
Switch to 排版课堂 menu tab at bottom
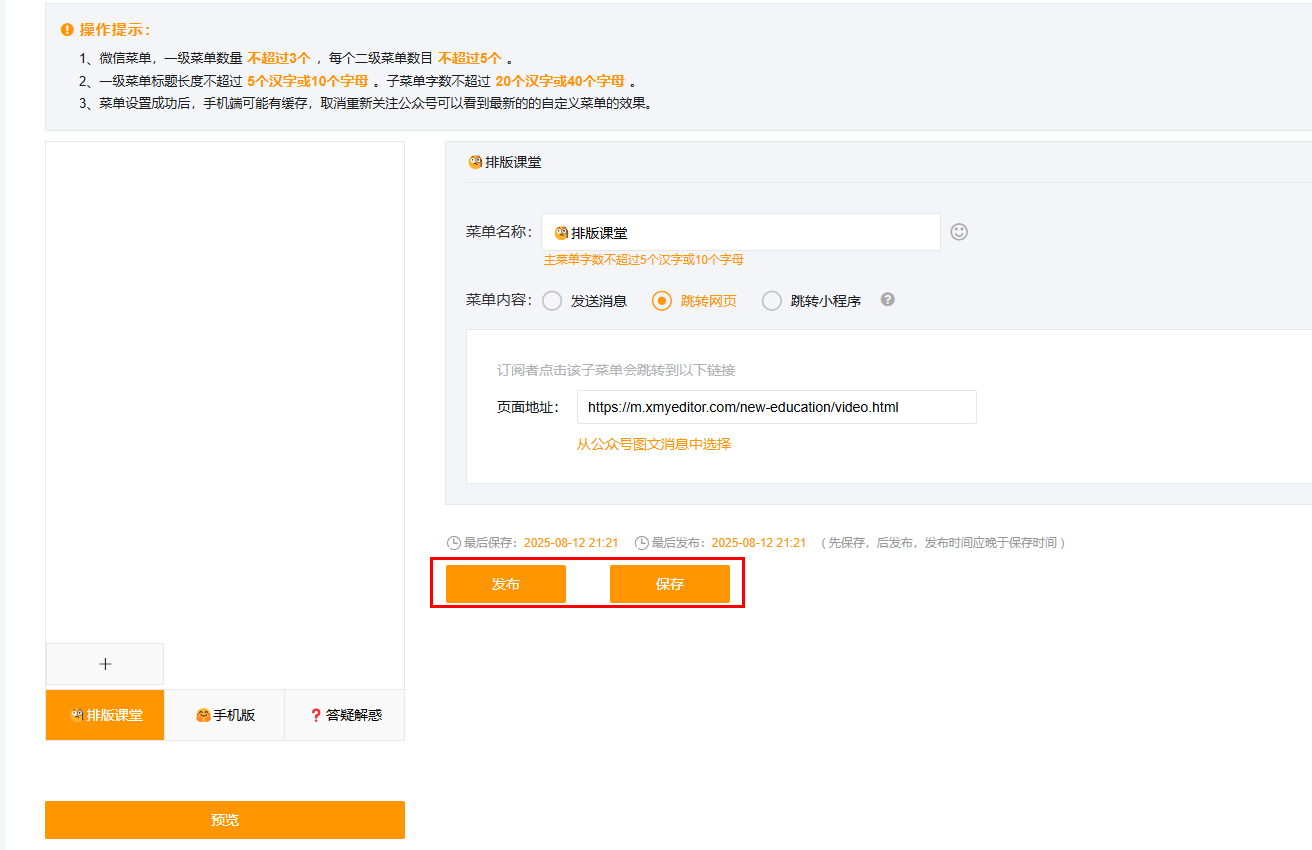[105, 715]
